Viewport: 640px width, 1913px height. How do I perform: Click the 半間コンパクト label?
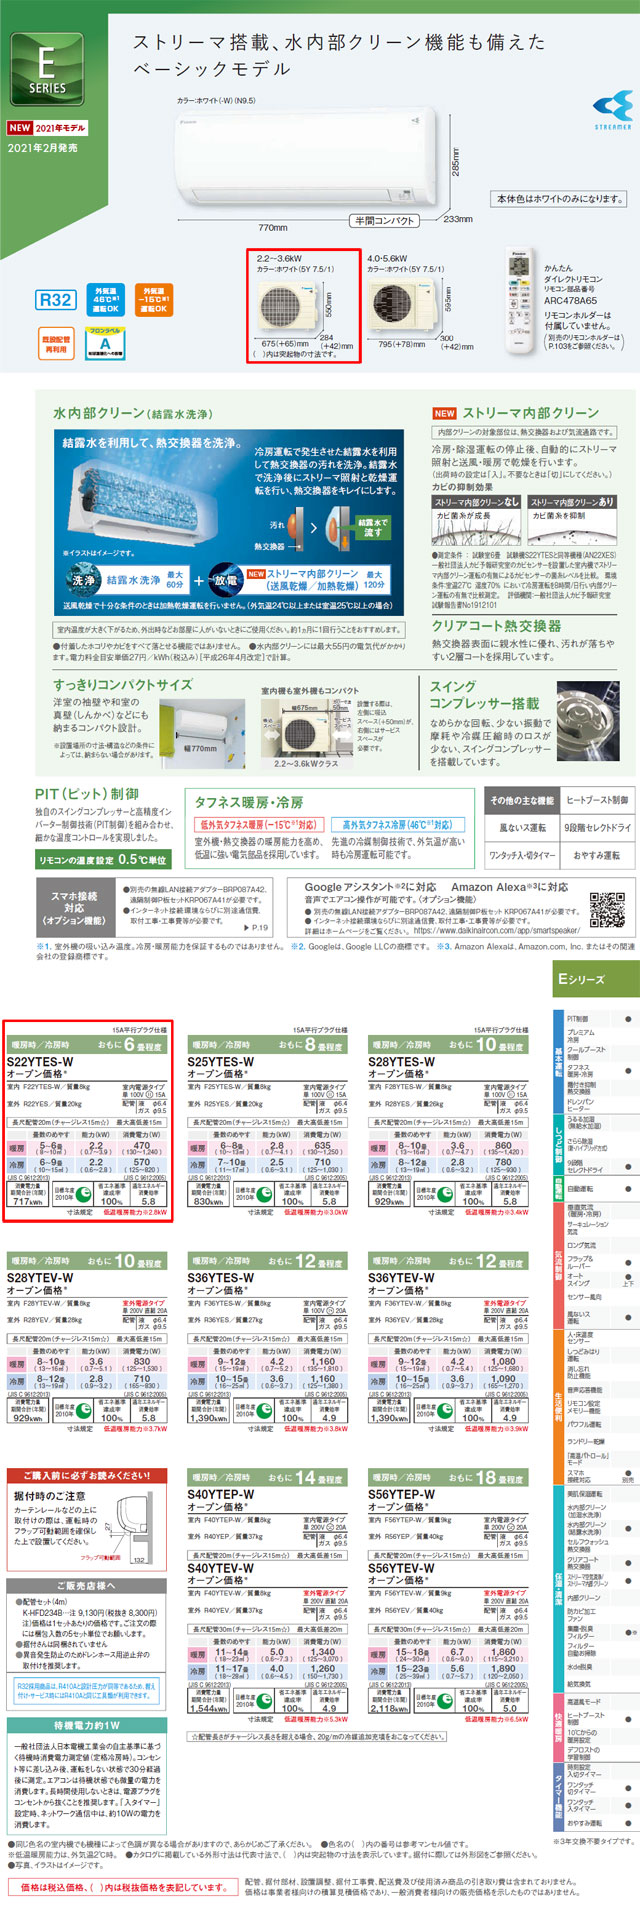tap(385, 221)
